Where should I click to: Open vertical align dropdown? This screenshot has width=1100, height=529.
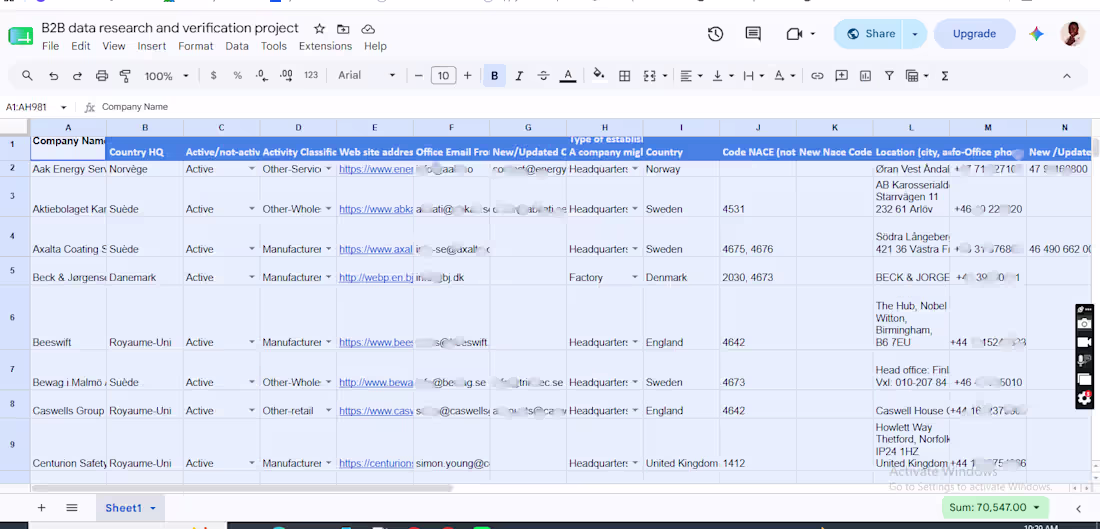pos(722,76)
